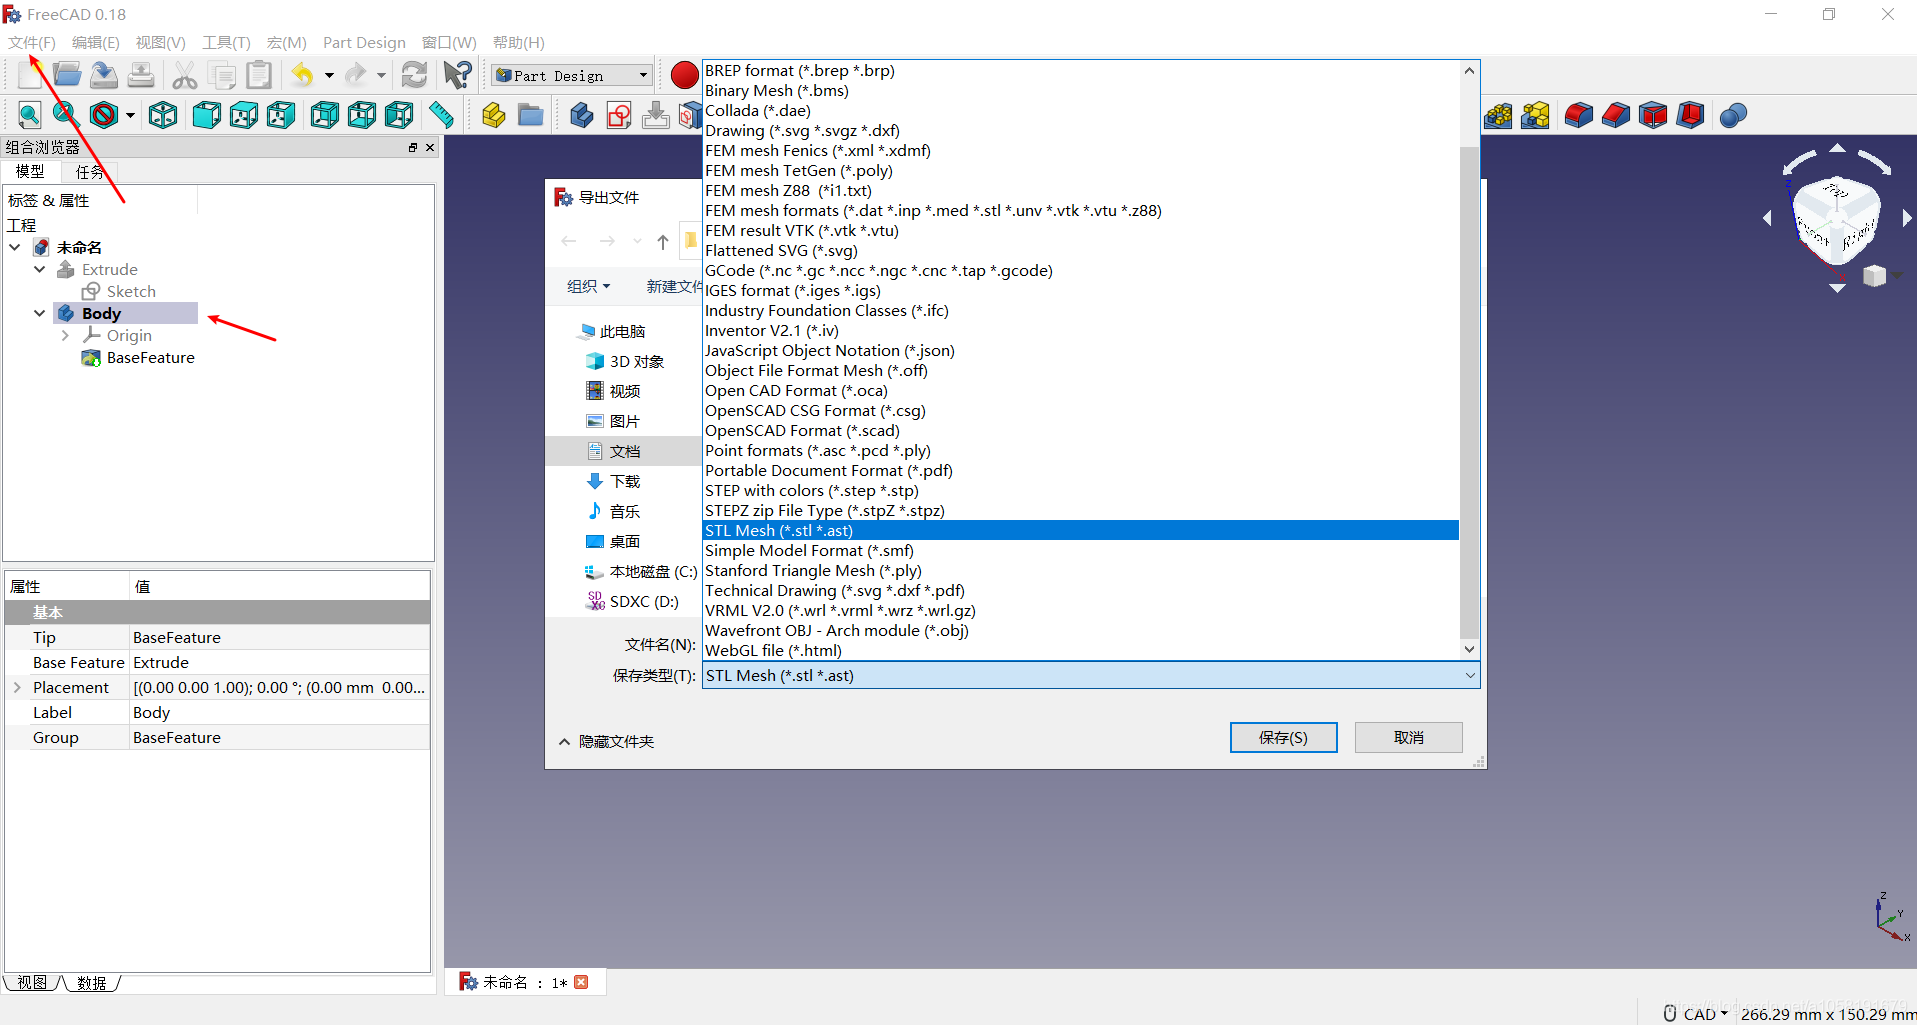Open undo history dropdown arrow
The image size is (1917, 1025).
(329, 75)
